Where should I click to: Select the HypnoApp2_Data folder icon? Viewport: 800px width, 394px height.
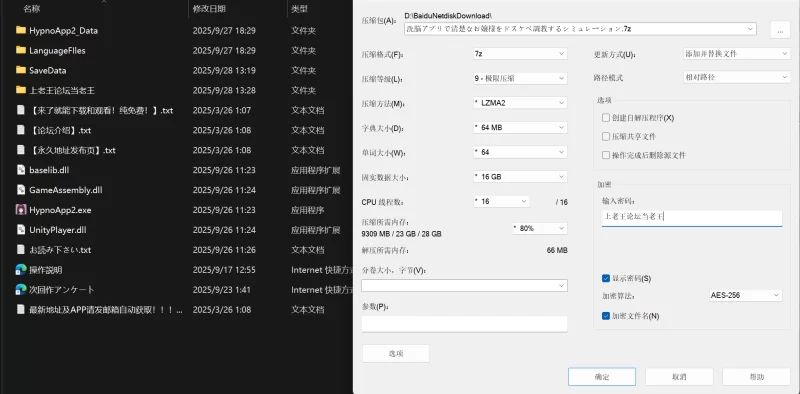pos(21,30)
